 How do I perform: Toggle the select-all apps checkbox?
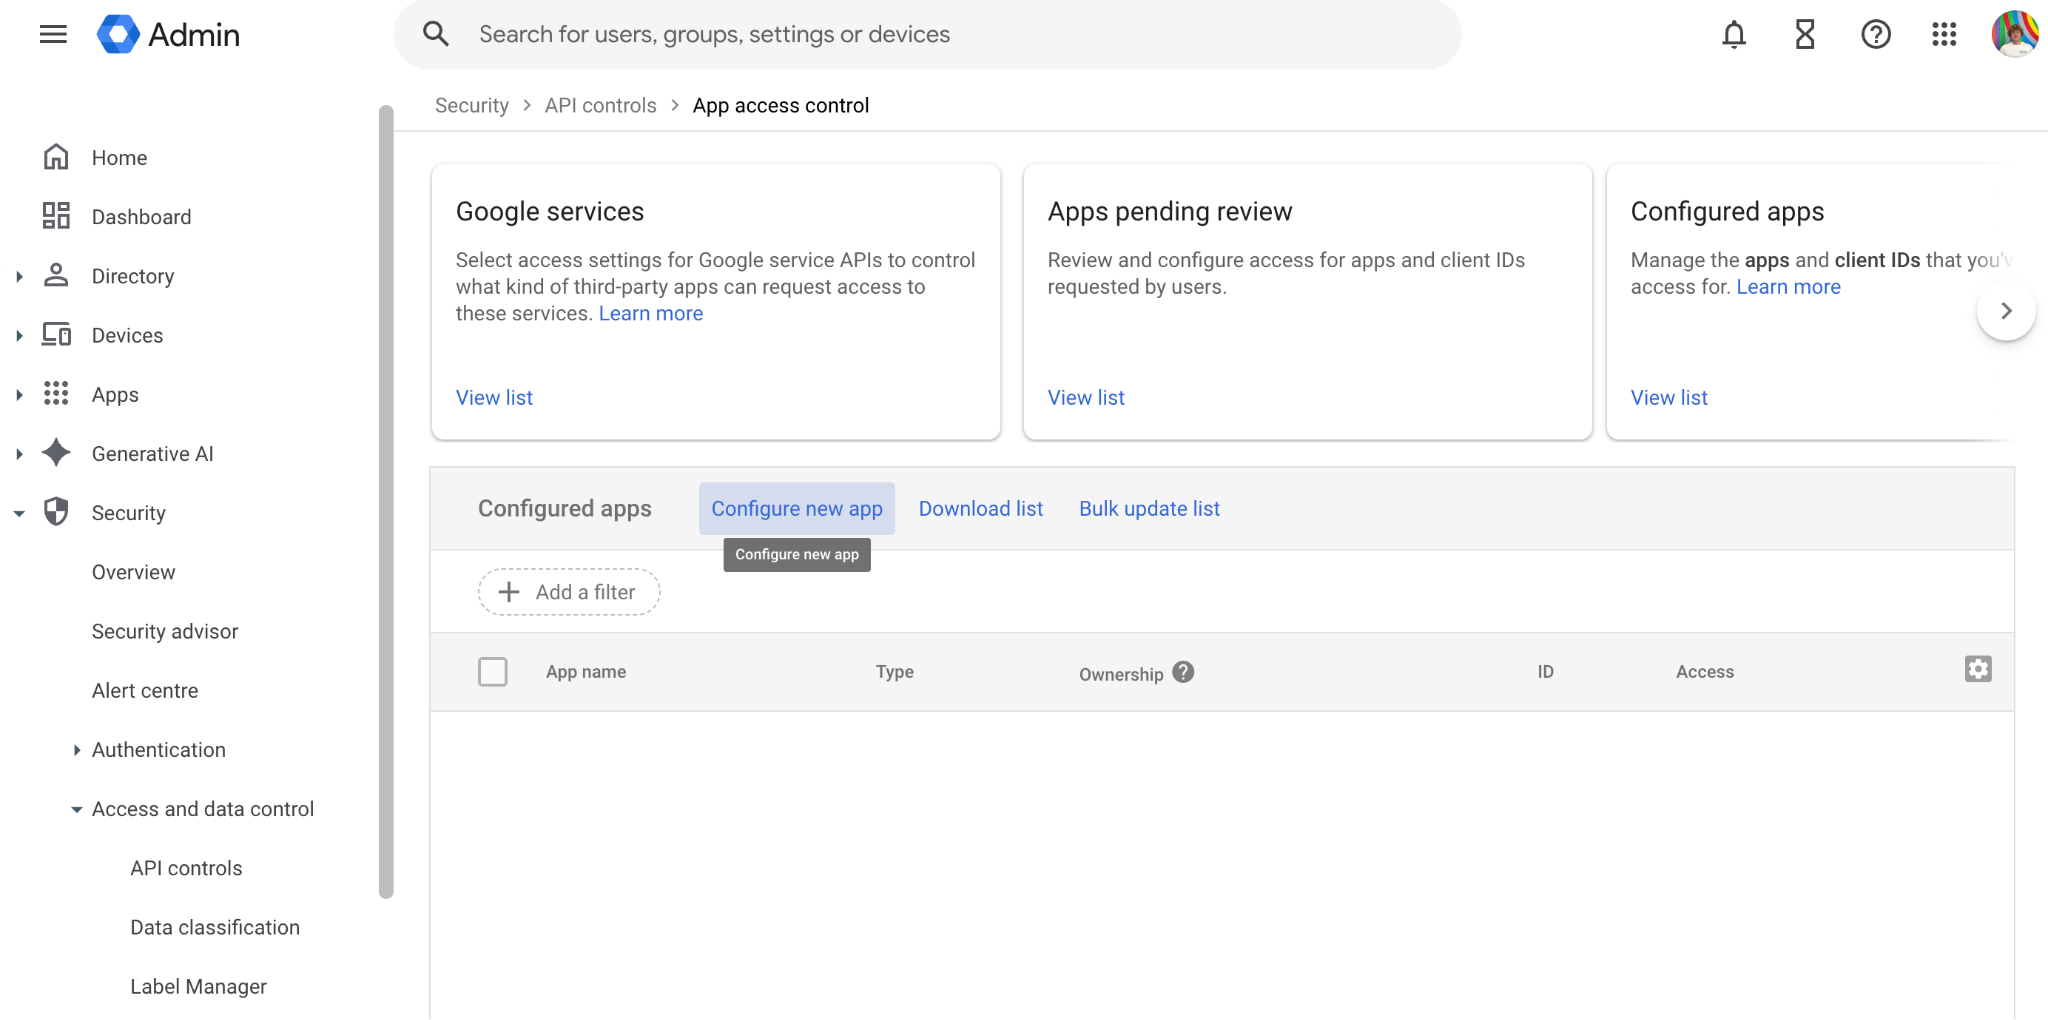tap(493, 672)
